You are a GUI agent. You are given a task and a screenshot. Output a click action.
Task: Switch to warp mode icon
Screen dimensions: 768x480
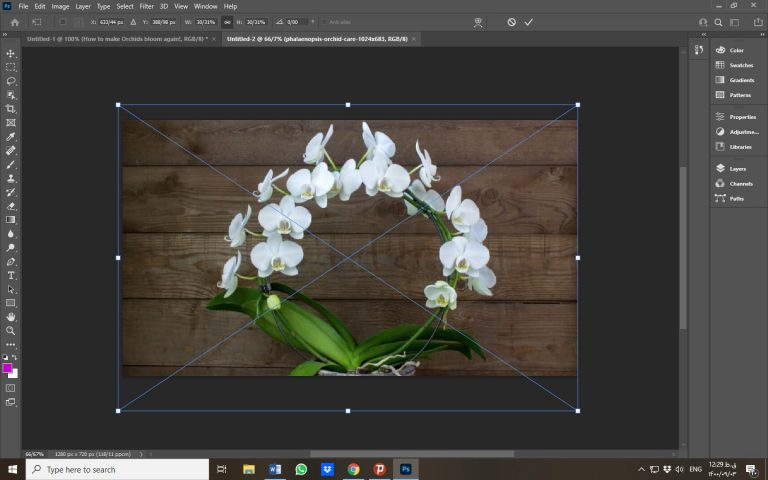[478, 22]
